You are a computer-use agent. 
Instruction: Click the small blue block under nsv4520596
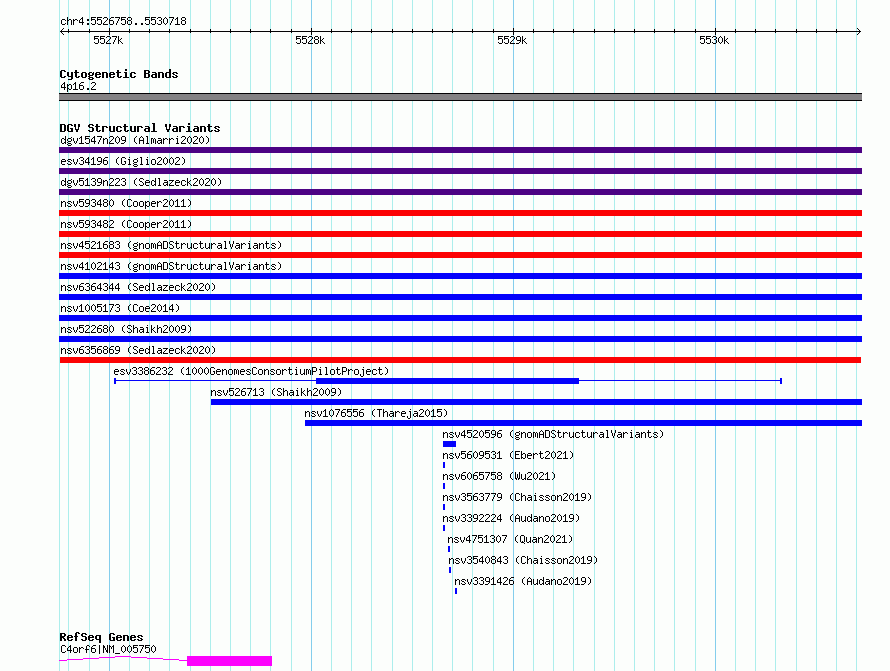[450, 444]
